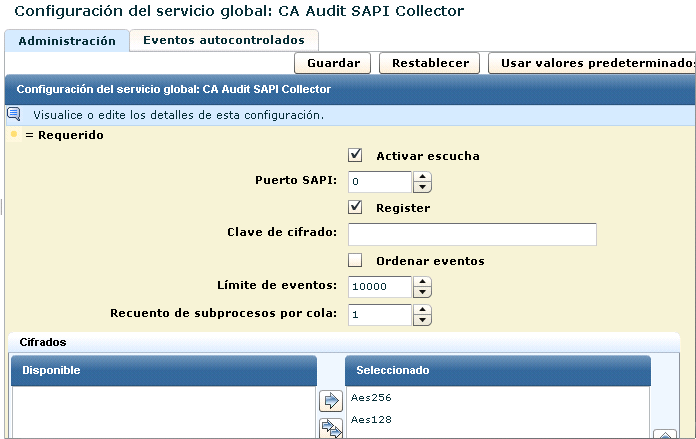Select the Administración tab
696x439 pixels.
tap(67, 41)
